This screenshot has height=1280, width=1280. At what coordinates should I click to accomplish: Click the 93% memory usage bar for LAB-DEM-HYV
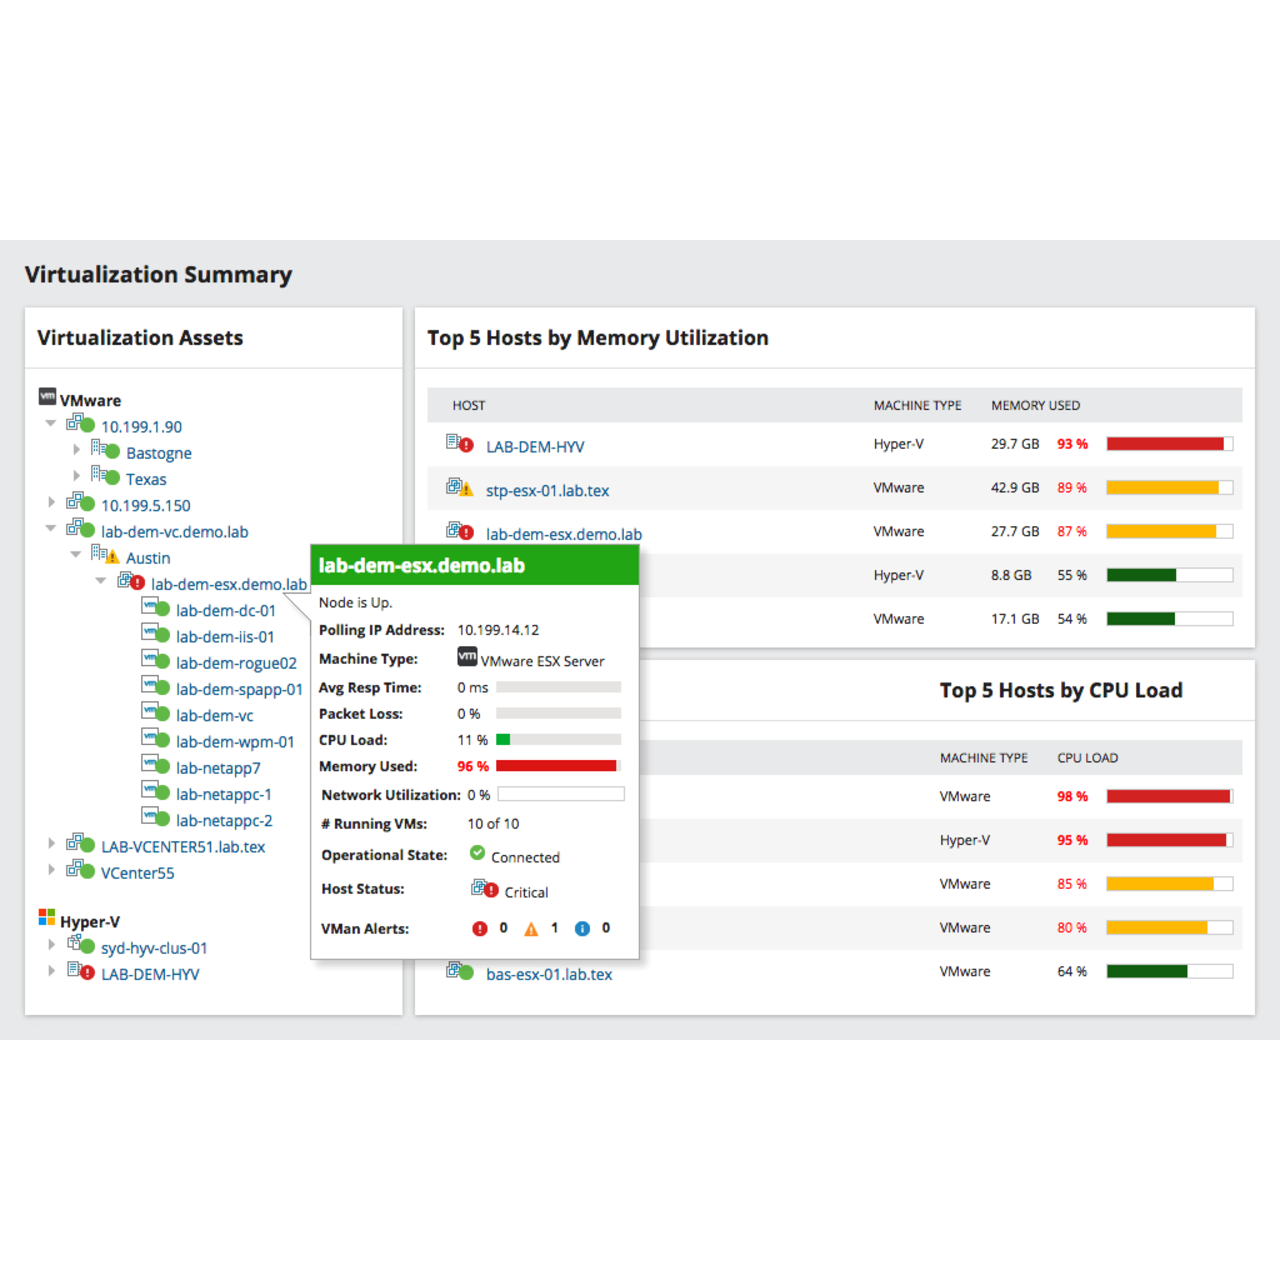pos(1169,444)
